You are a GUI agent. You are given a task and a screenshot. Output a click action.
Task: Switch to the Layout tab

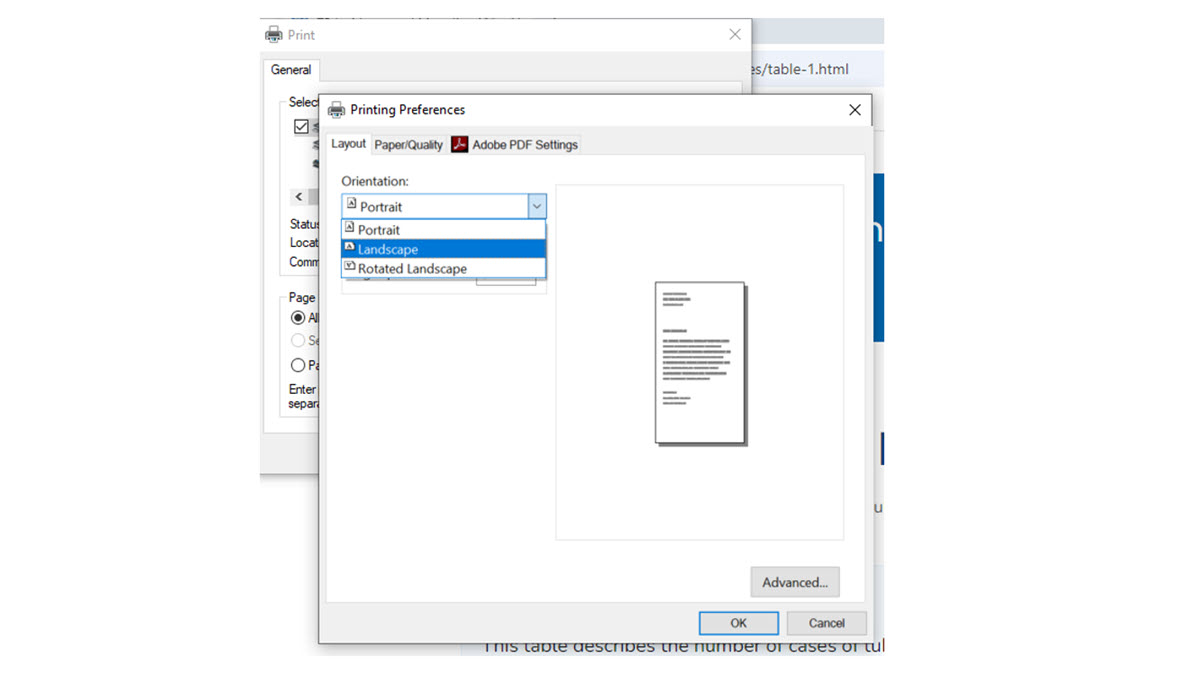pos(348,144)
